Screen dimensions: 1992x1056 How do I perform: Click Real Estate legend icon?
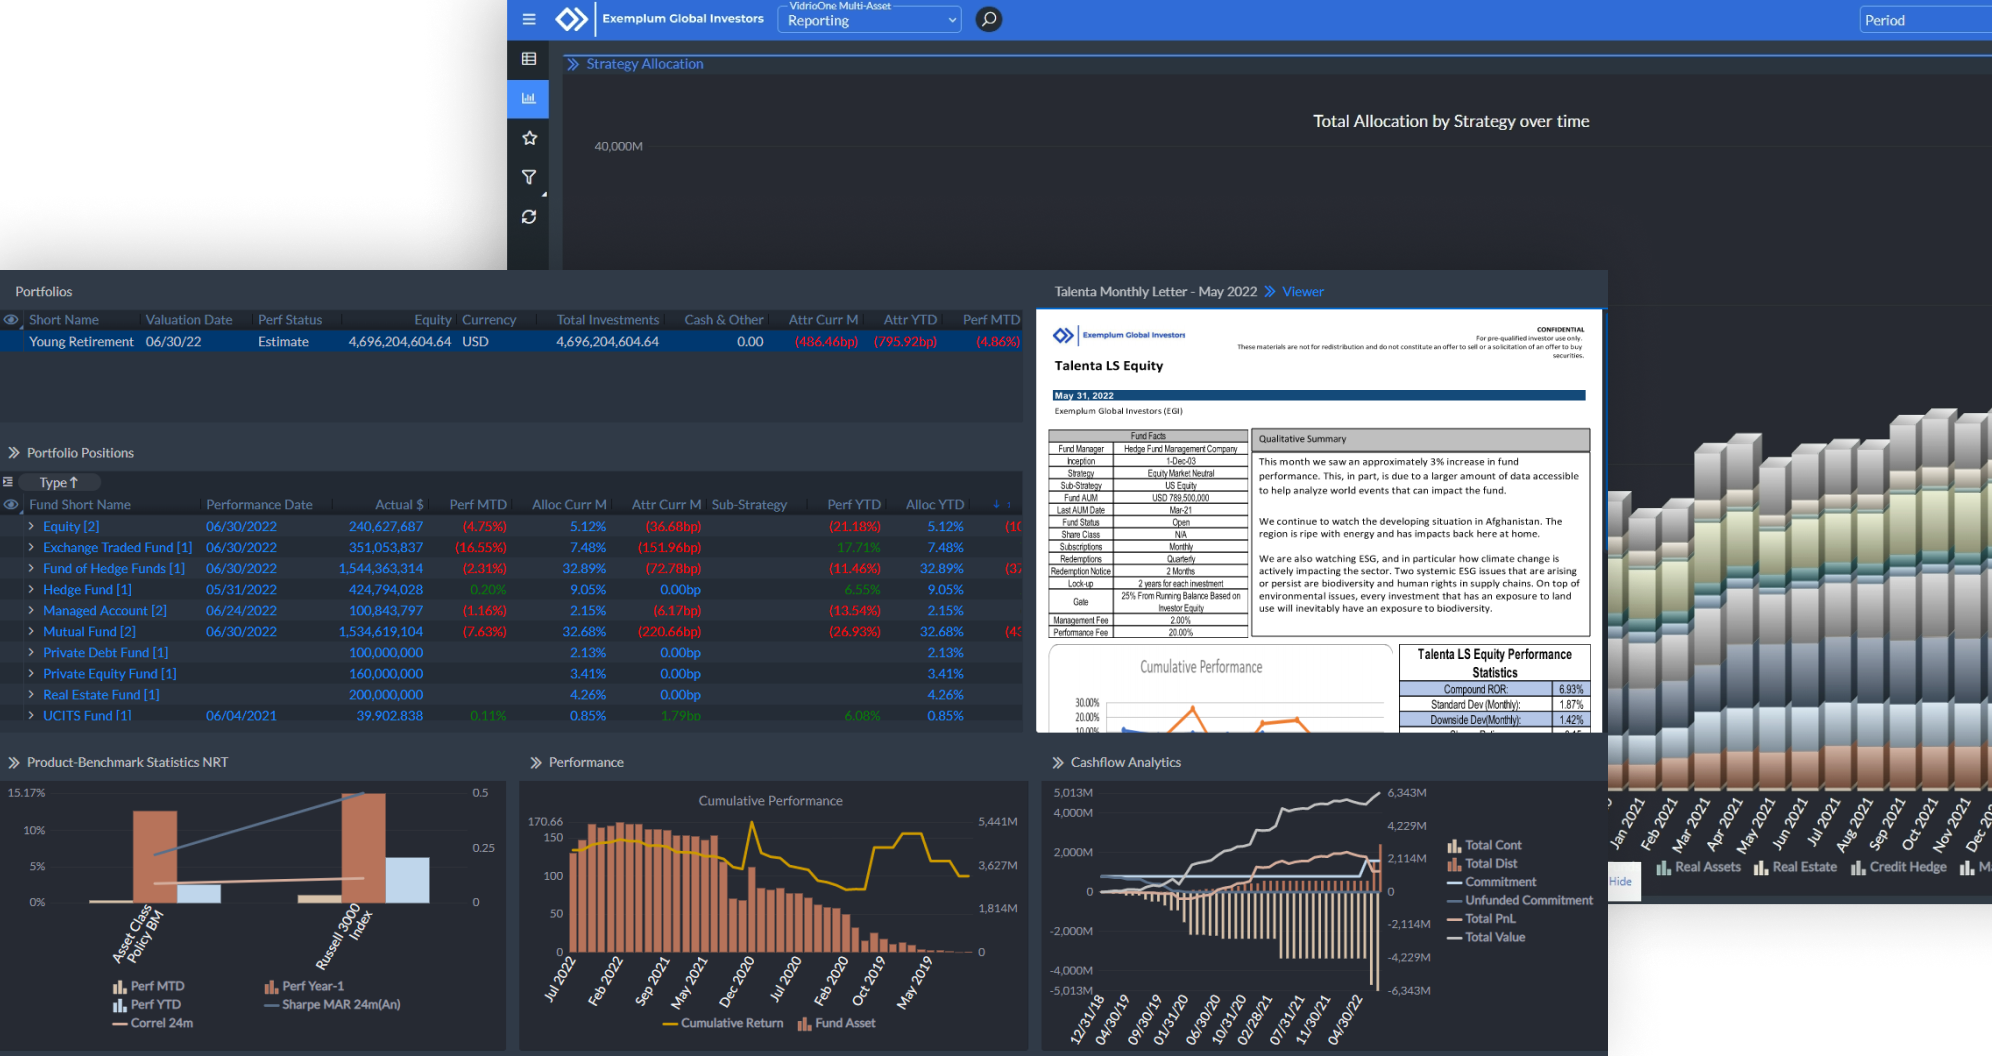1761,867
